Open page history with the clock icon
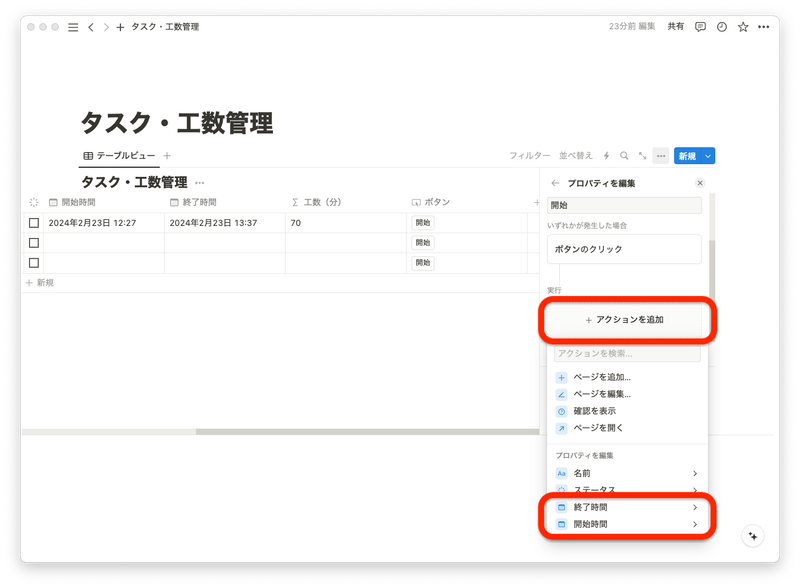 pyautogui.click(x=722, y=27)
